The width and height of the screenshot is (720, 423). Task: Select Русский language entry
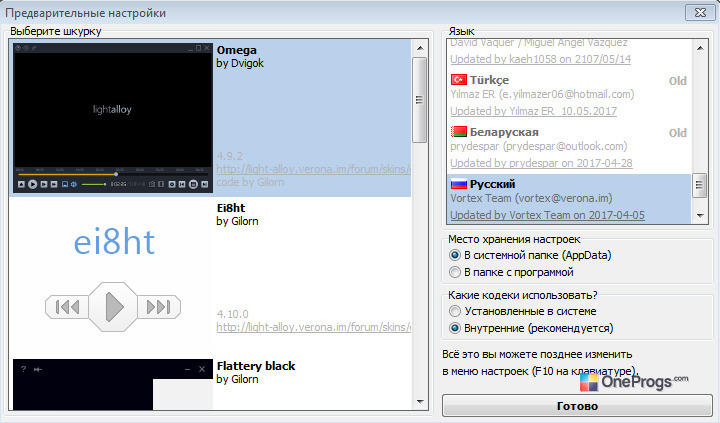[569, 199]
